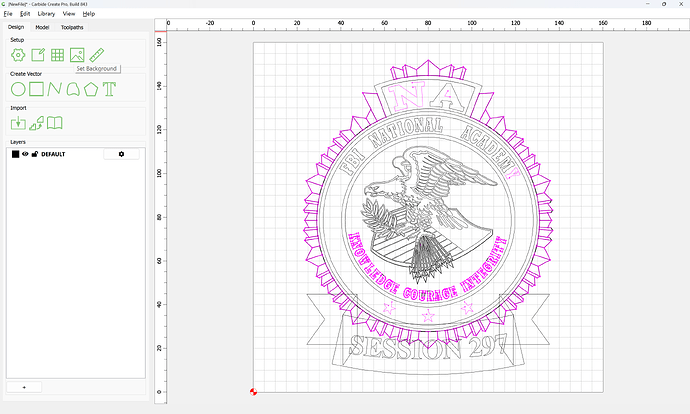
Task: Select the Circle vector tool
Action: [18, 89]
